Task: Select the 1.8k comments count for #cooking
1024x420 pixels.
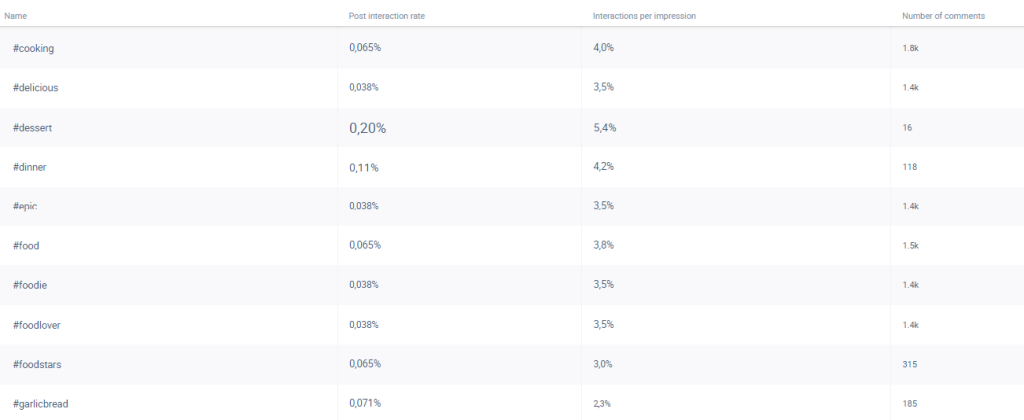Action: [910, 49]
